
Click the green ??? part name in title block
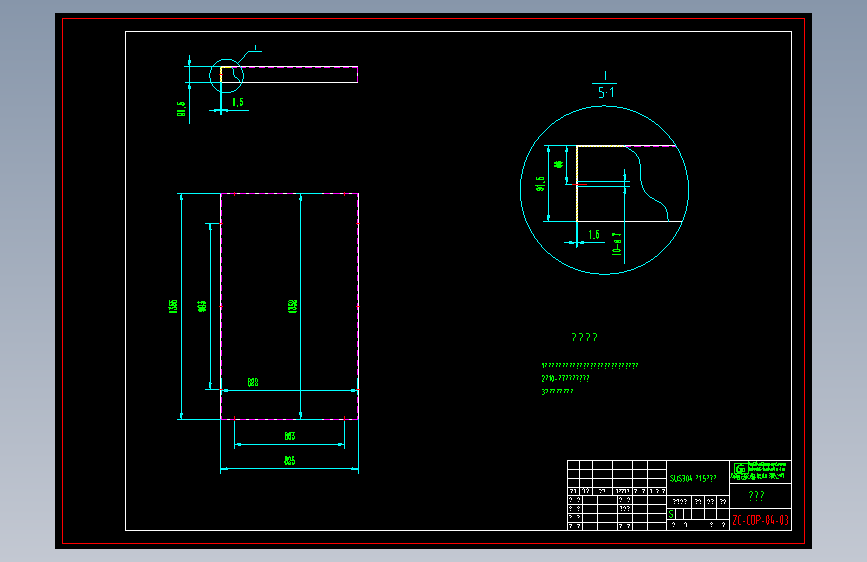[756, 496]
